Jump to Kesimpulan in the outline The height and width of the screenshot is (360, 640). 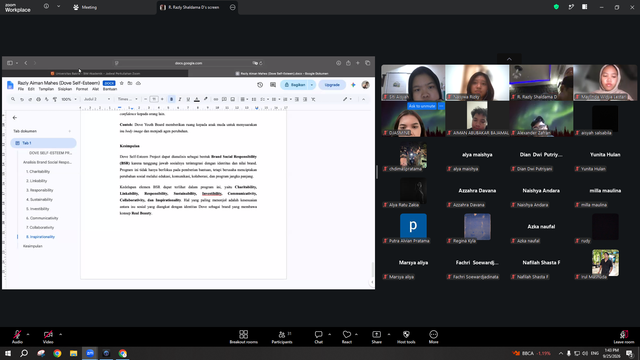point(33,246)
